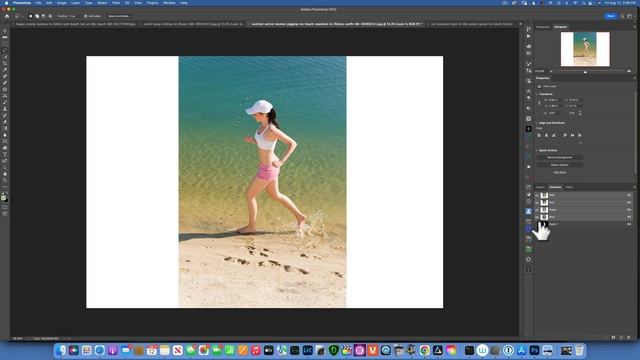Toggle the Anti-alias checkbox

pyautogui.click(x=86, y=16)
